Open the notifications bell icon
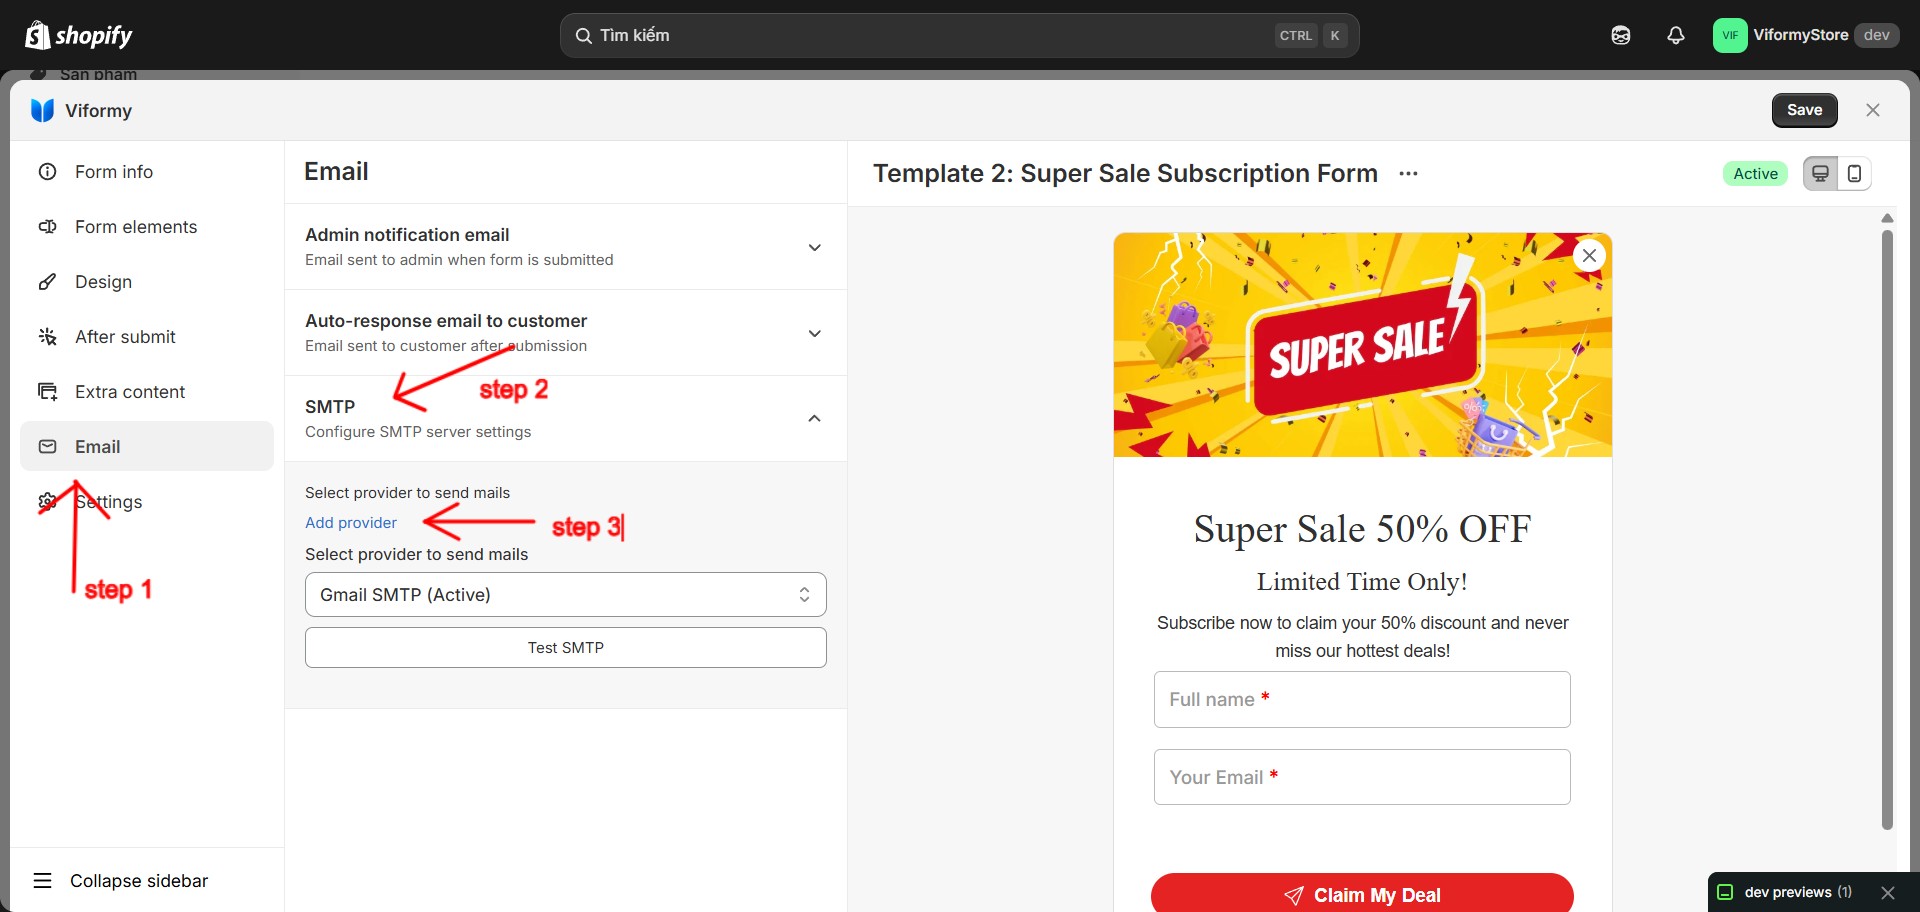This screenshot has height=912, width=1920. point(1676,35)
